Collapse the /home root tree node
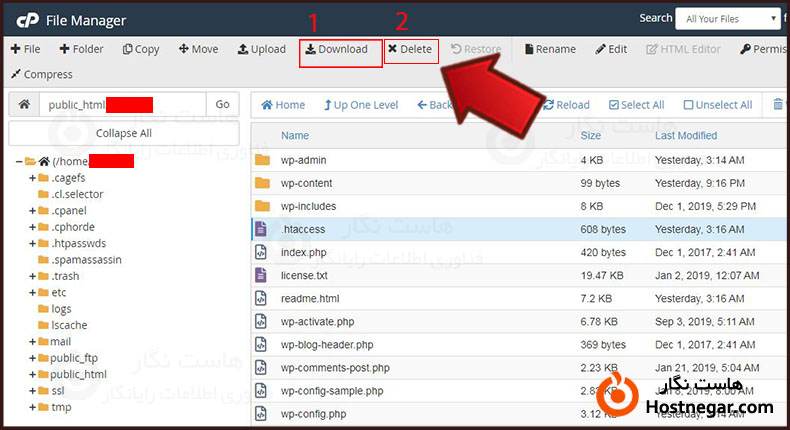Screen dimensions: 790x430 [19, 162]
